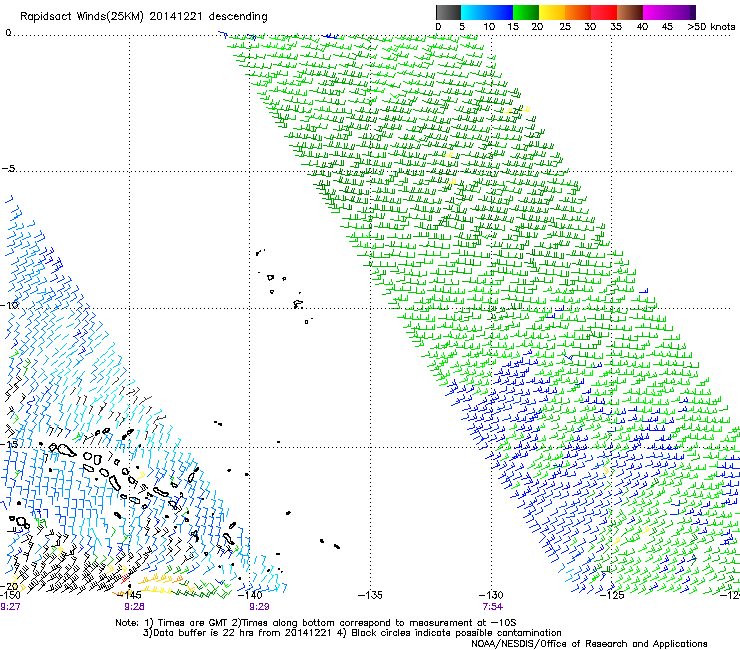Image resolution: width=740 pixels, height=650 pixels.
Task: Click the blue 10-15 knots legend segment
Action: 500,12
